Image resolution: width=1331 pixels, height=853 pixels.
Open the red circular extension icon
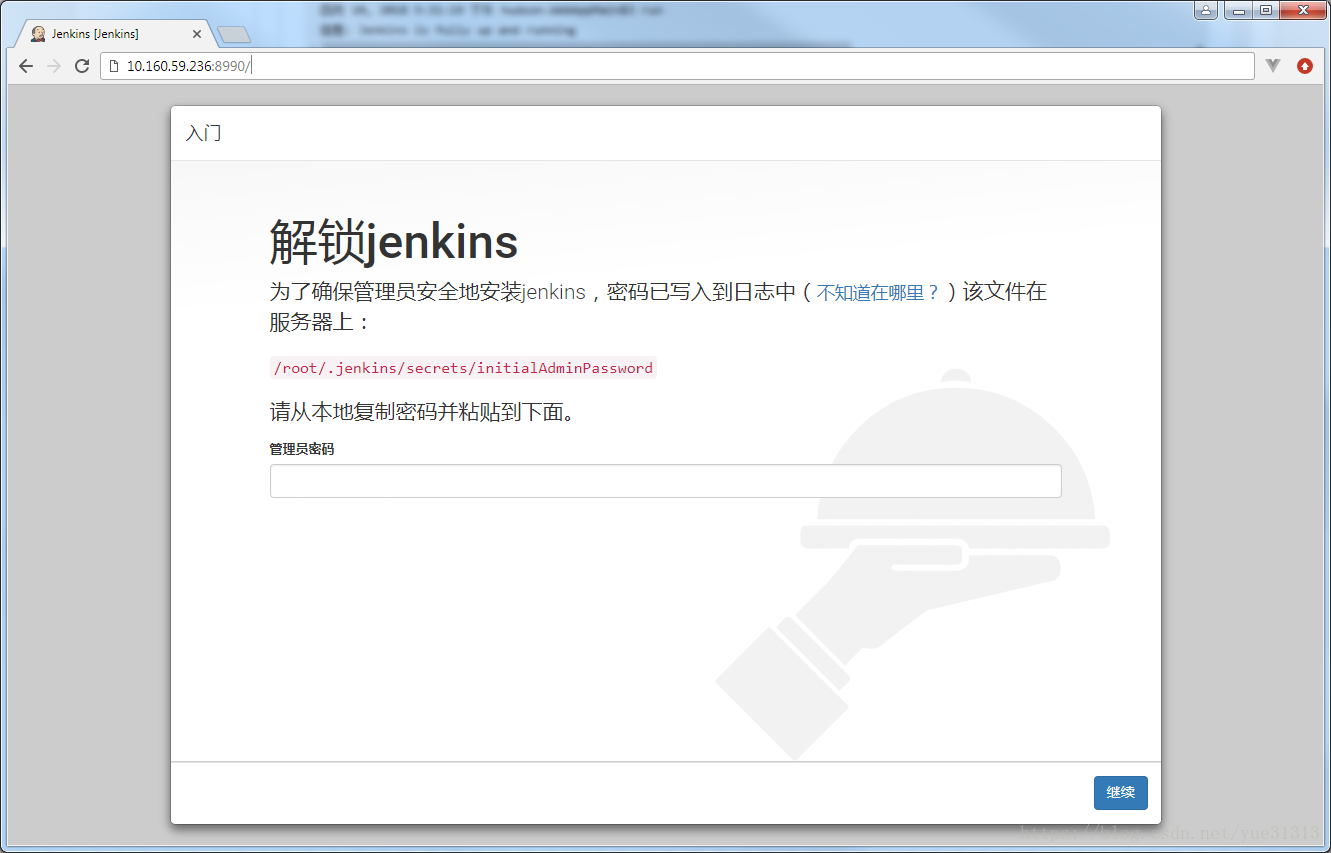tap(1305, 66)
